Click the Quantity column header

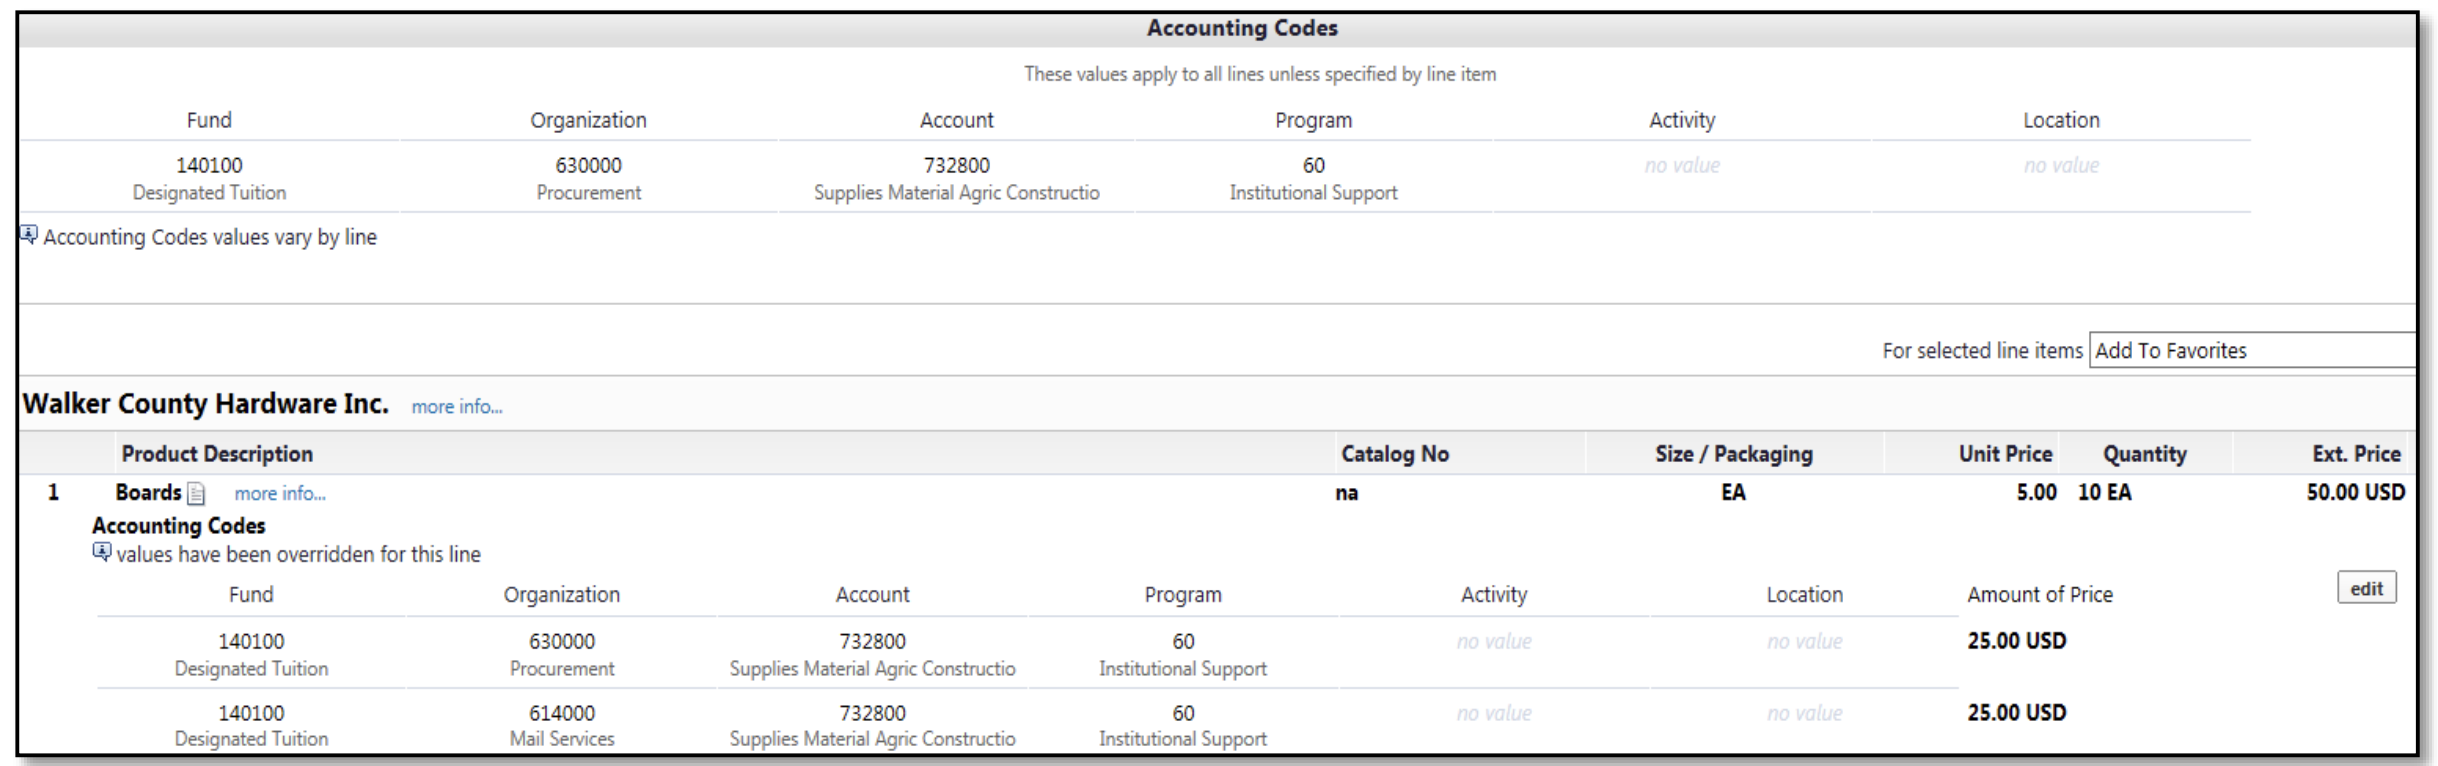pyautogui.click(x=2144, y=454)
